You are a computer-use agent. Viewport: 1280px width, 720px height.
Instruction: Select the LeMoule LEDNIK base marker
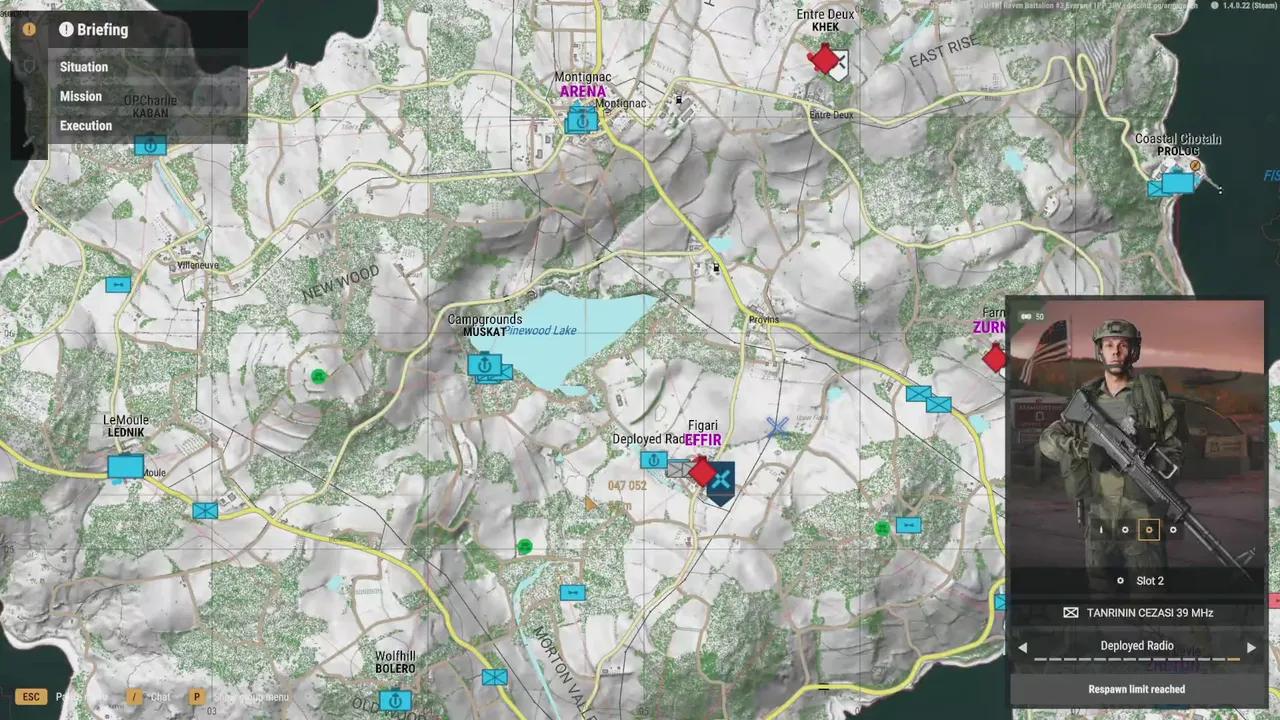[125, 466]
